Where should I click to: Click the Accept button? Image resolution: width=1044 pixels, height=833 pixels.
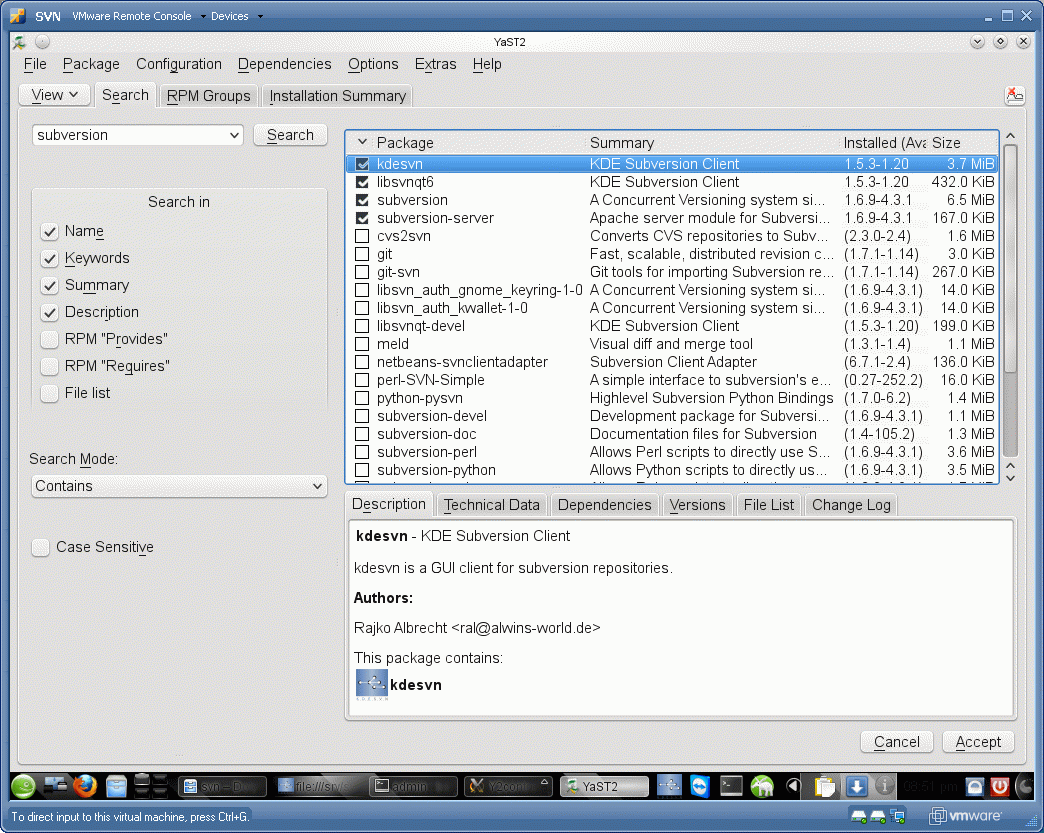[978, 742]
